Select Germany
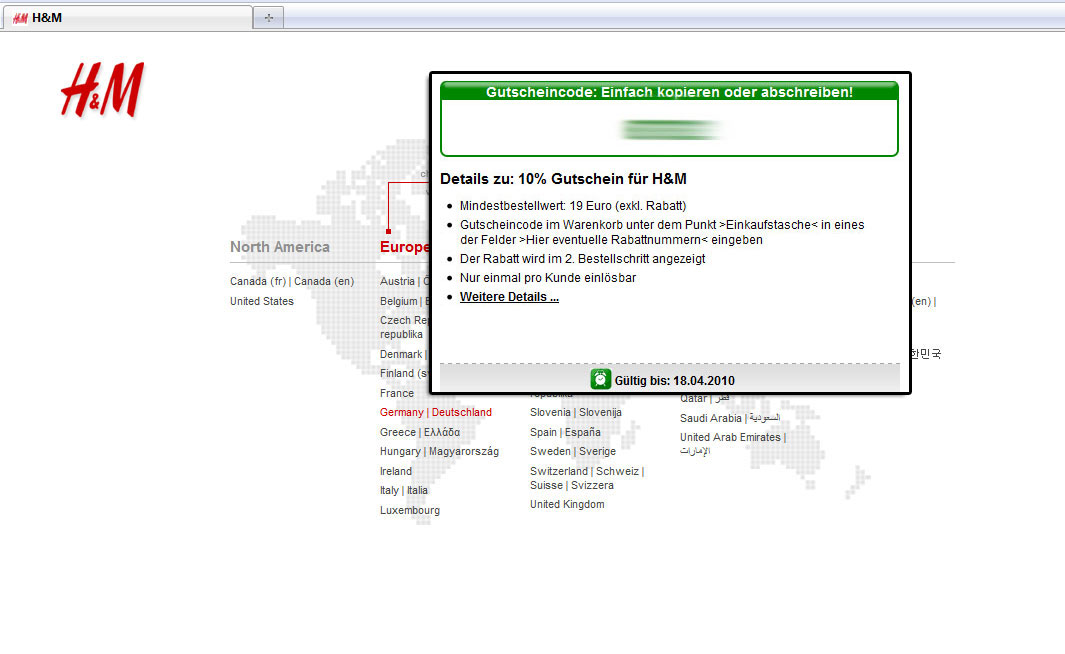 (401, 412)
